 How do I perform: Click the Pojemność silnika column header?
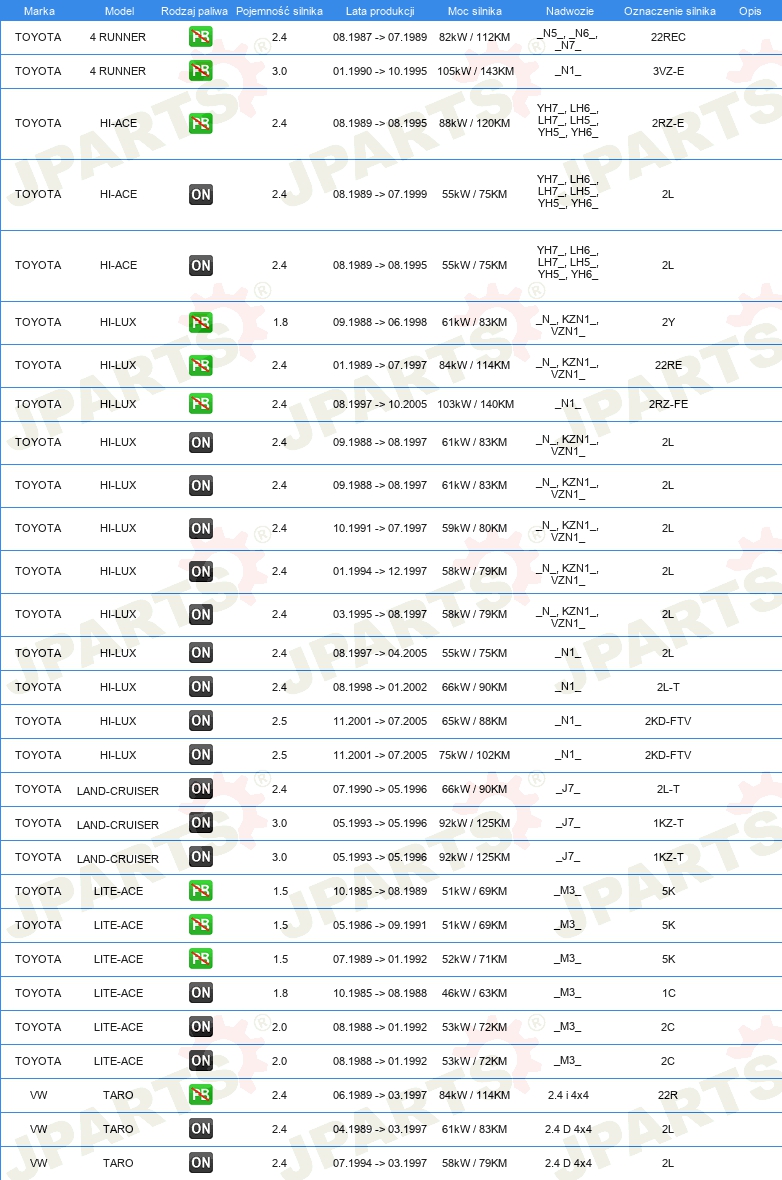click(279, 11)
